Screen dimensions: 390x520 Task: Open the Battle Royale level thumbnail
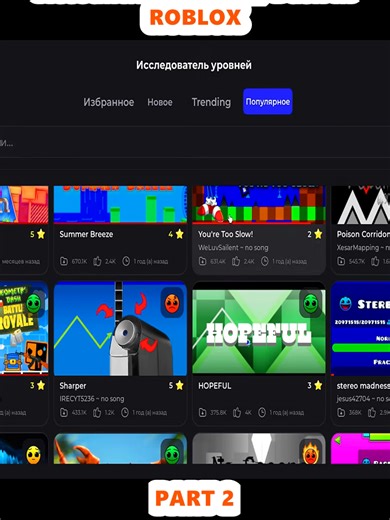point(24,329)
